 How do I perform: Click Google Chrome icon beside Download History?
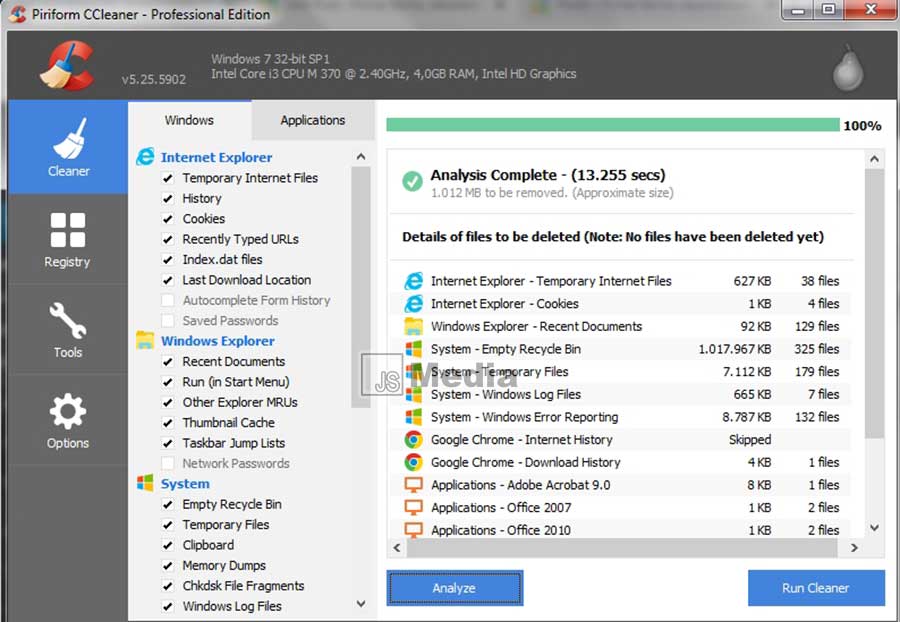click(413, 462)
